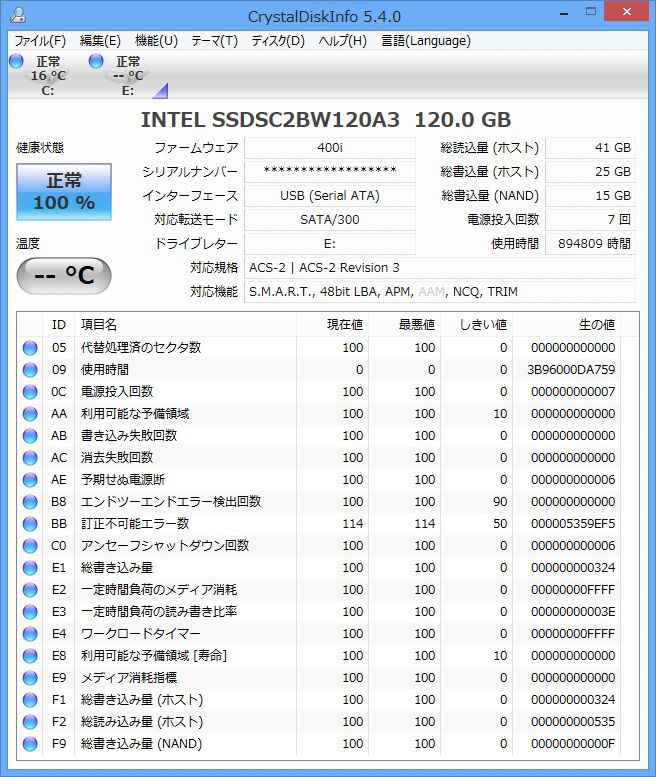This screenshot has width=656, height=777.
Task: Open the 編集(E) menu
Action: tap(100, 41)
